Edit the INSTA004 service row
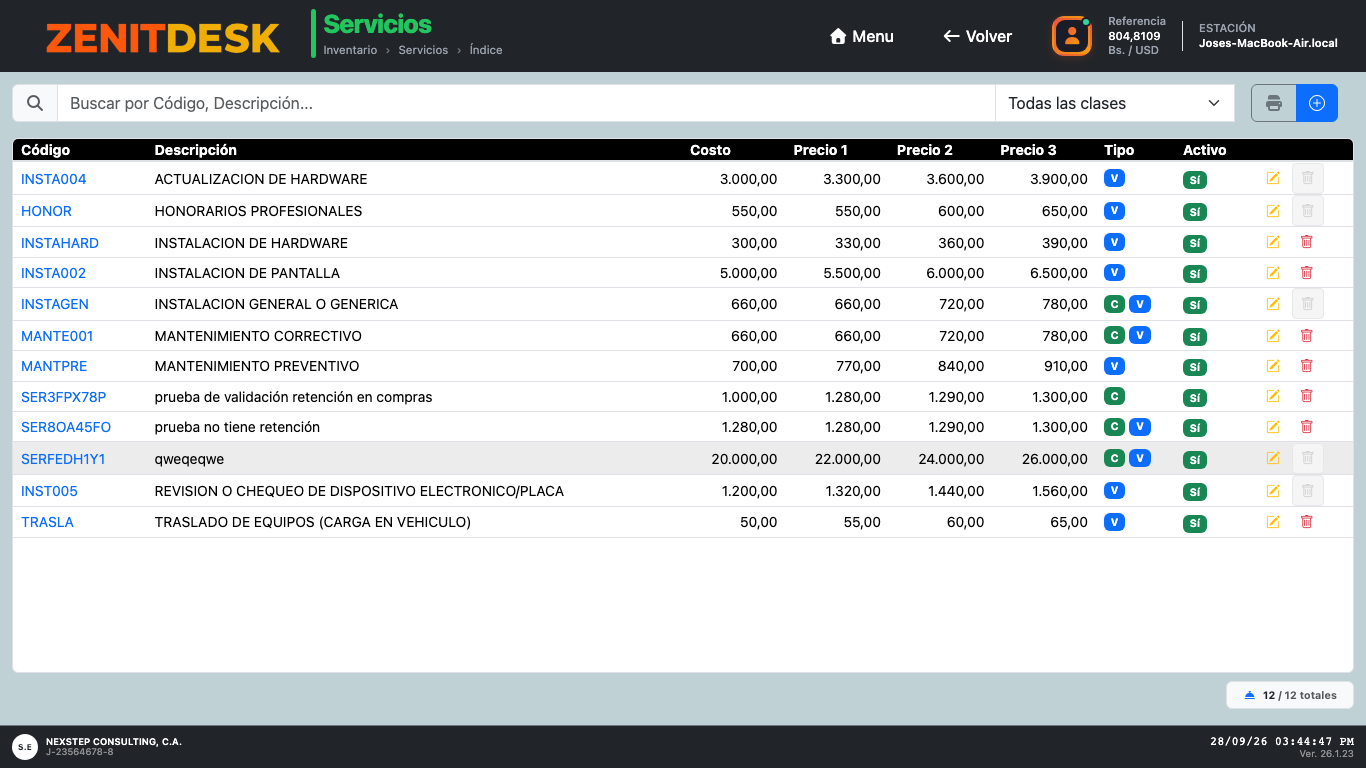Screen dimensions: 1366x768 (1273, 179)
